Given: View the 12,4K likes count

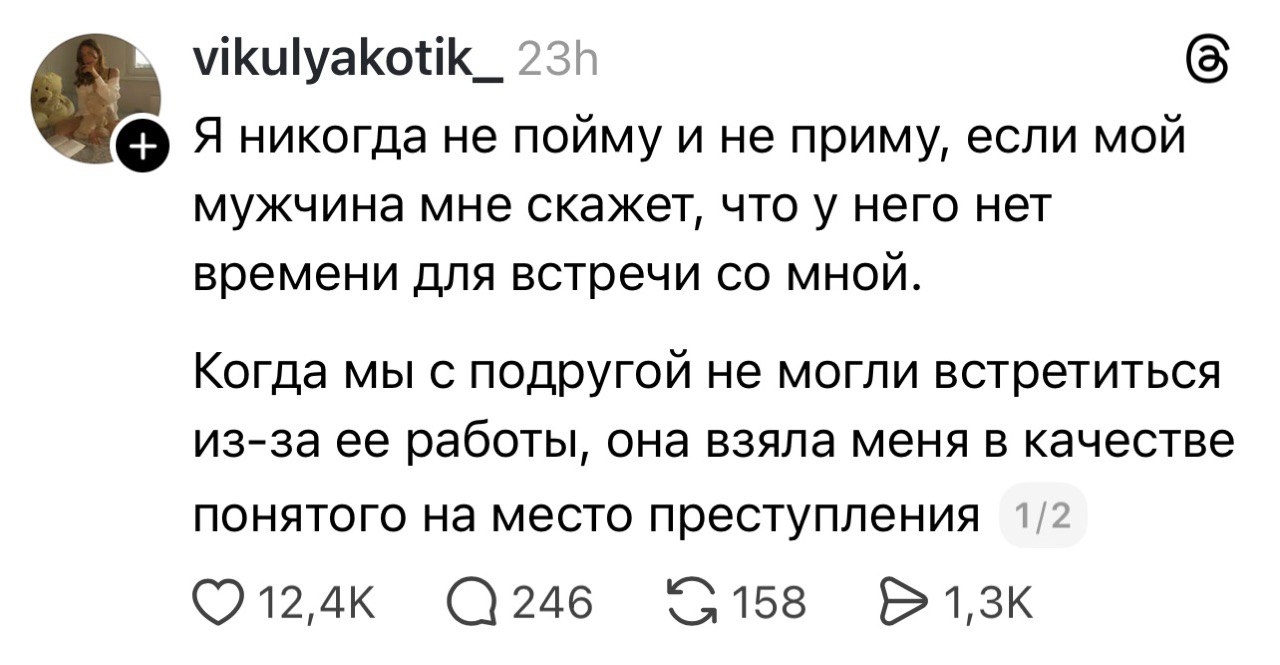Looking at the screenshot, I should (302, 603).
